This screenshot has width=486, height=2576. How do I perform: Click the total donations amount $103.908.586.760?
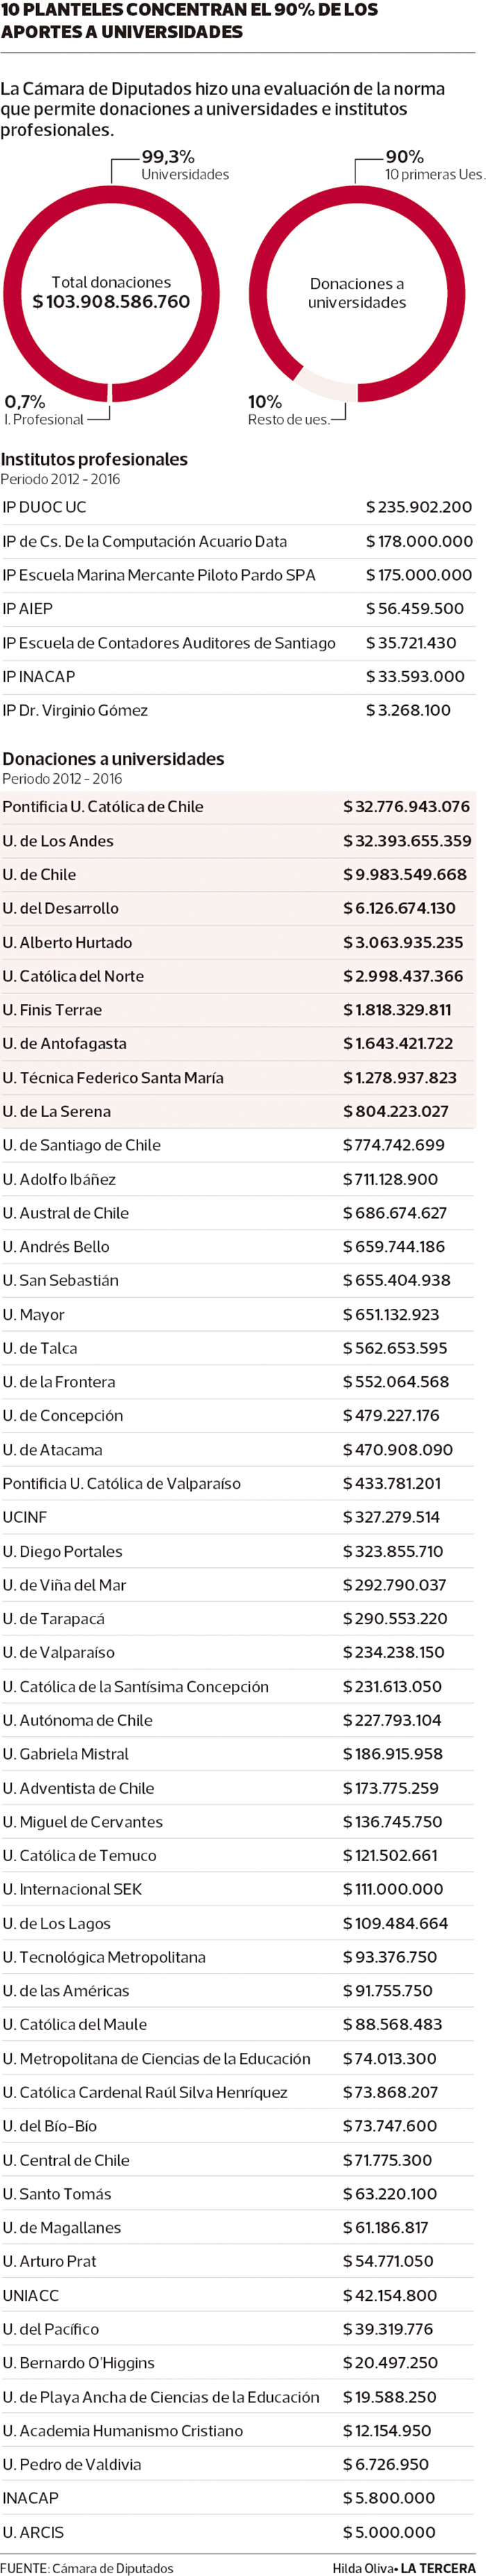click(111, 301)
